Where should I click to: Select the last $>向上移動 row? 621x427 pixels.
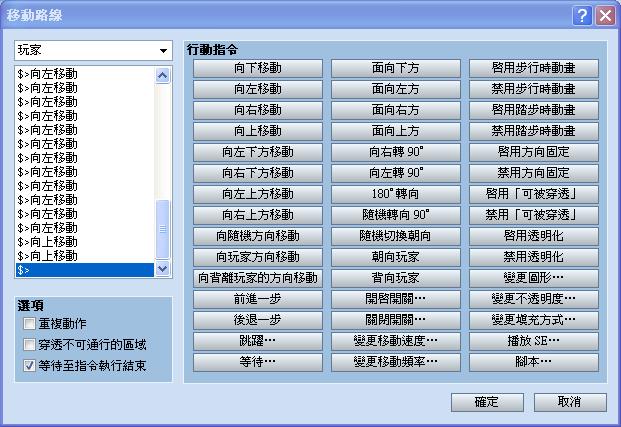pos(85,256)
